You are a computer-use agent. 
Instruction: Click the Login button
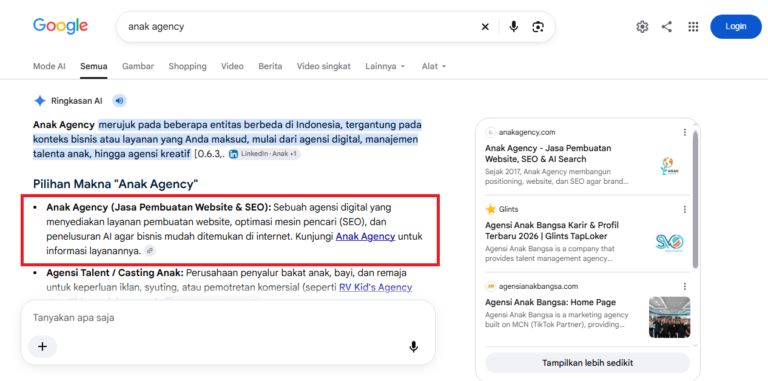736,26
